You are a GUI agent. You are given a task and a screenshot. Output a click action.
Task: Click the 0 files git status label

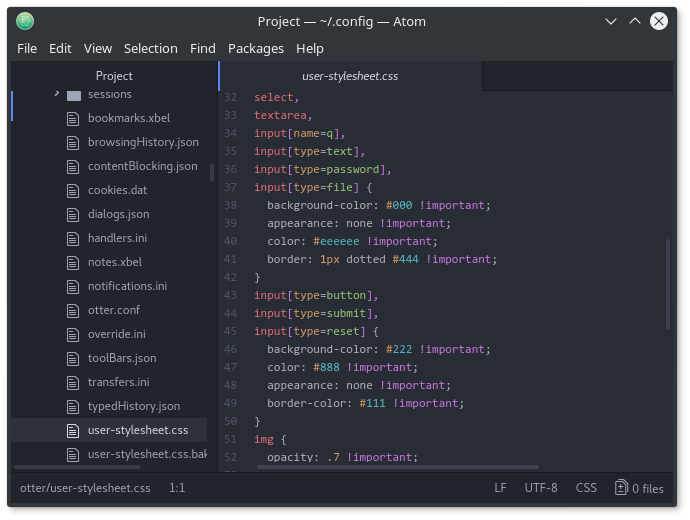[648, 488]
